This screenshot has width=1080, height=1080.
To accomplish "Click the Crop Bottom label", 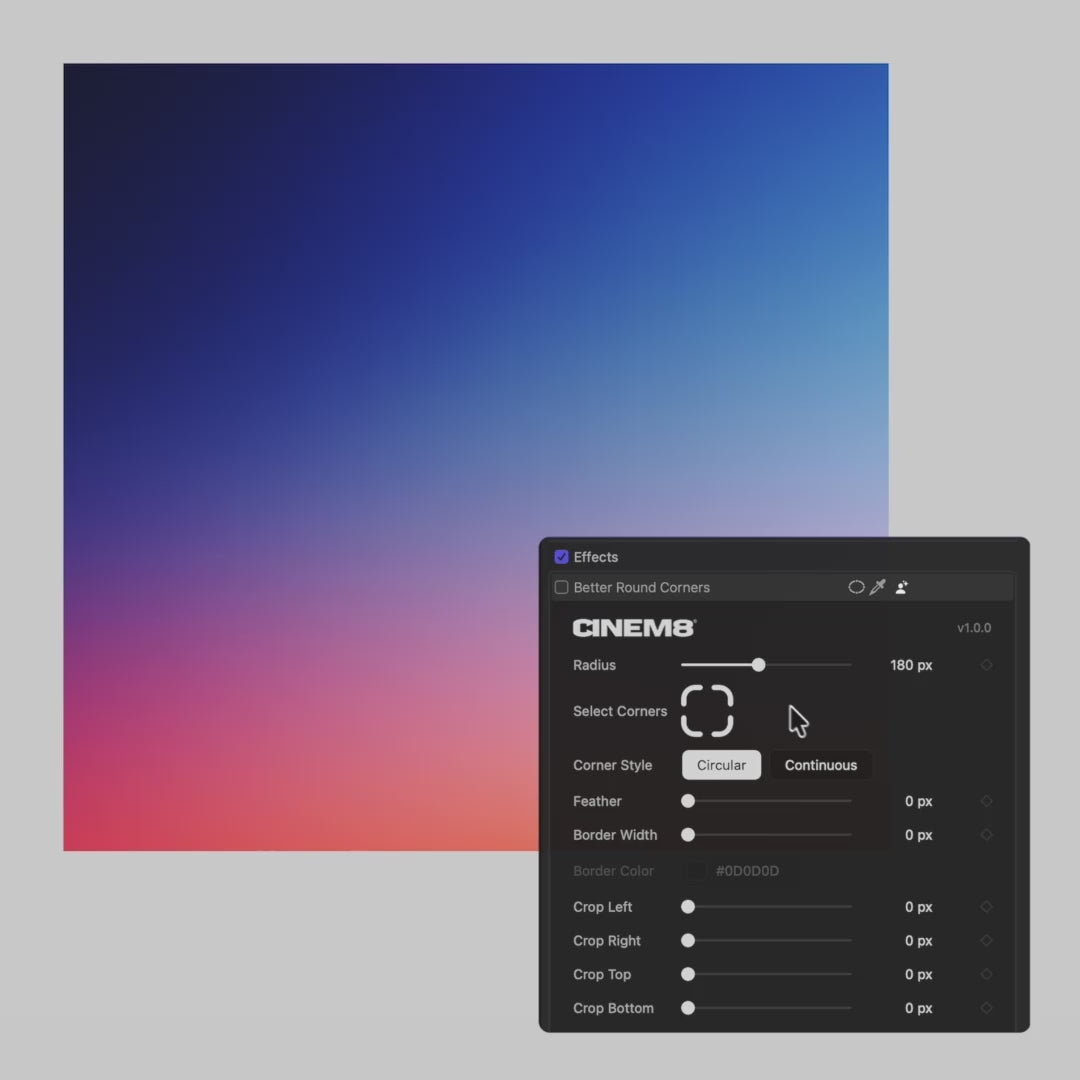I will tap(613, 1008).
